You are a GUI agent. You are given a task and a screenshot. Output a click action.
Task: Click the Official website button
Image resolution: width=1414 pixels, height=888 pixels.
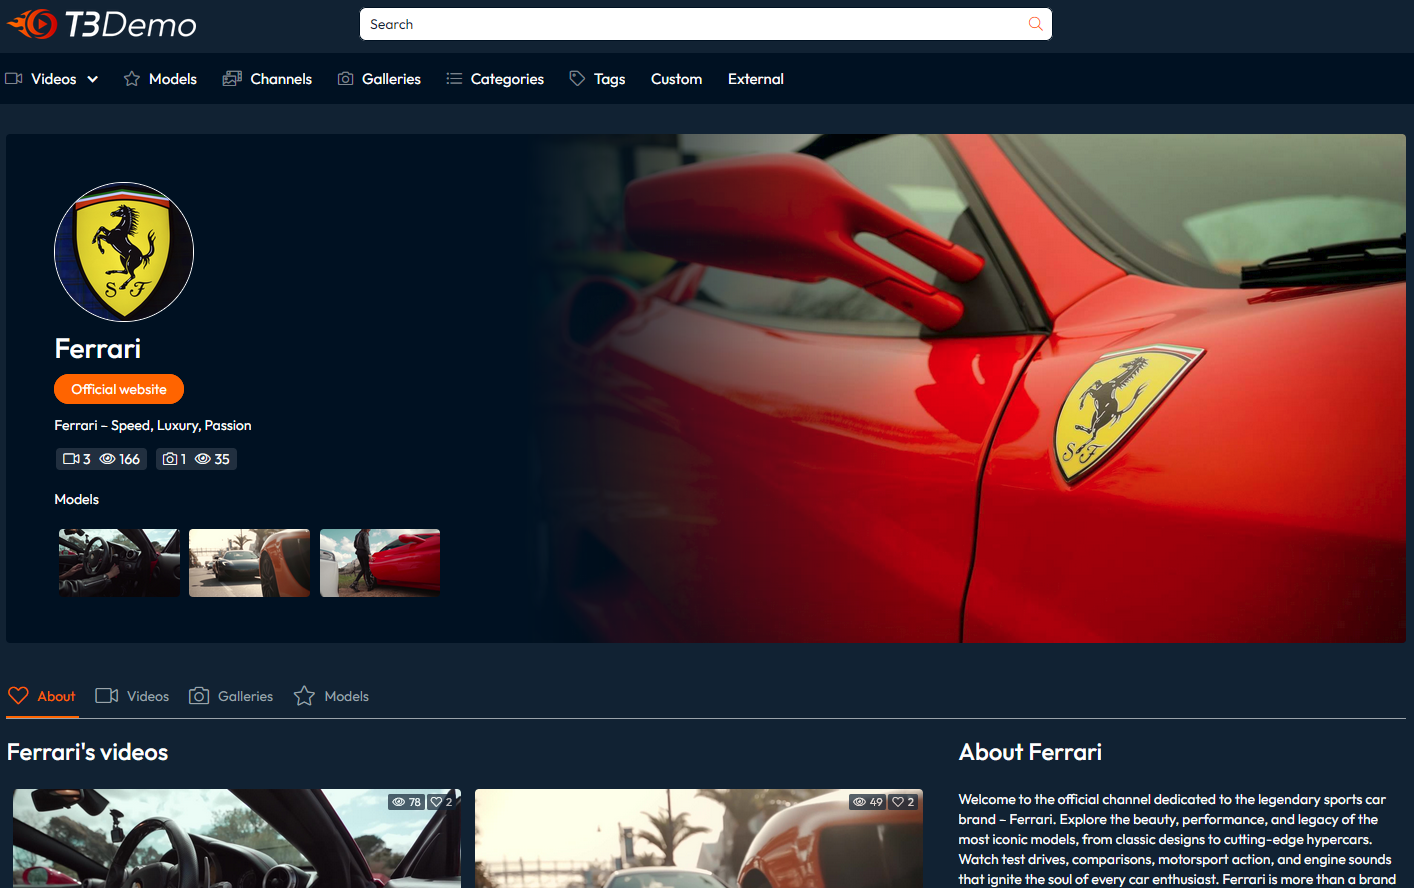(x=119, y=389)
